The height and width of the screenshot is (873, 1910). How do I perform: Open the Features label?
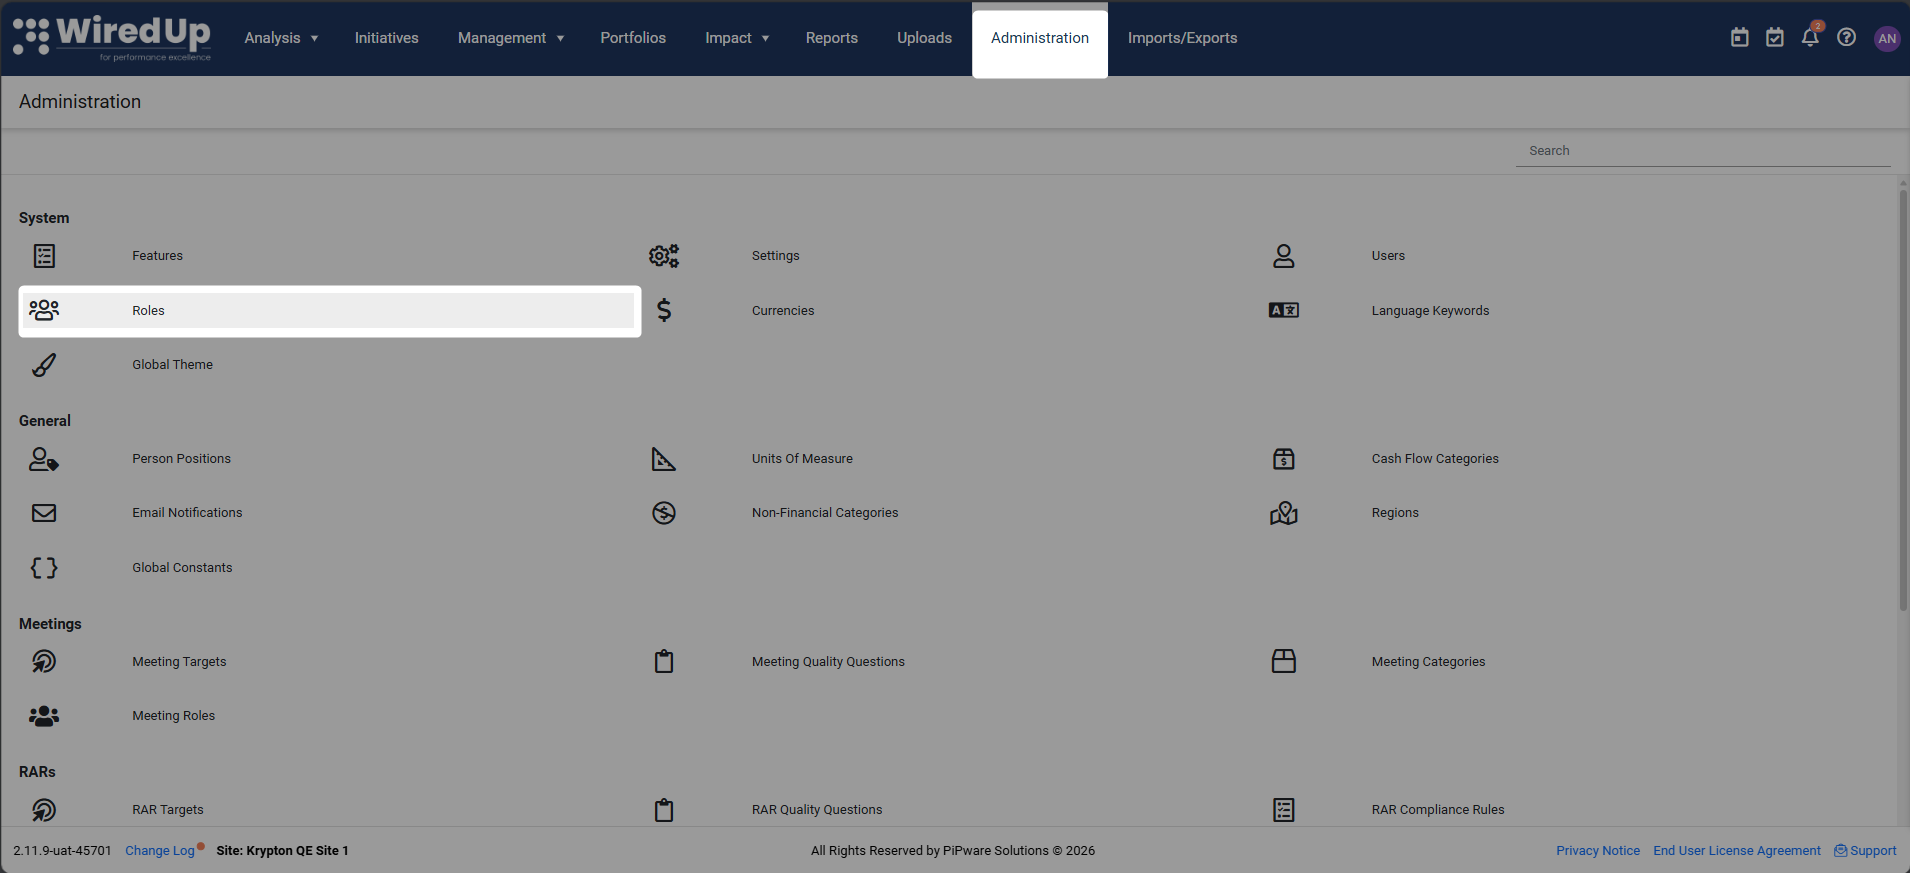(158, 256)
